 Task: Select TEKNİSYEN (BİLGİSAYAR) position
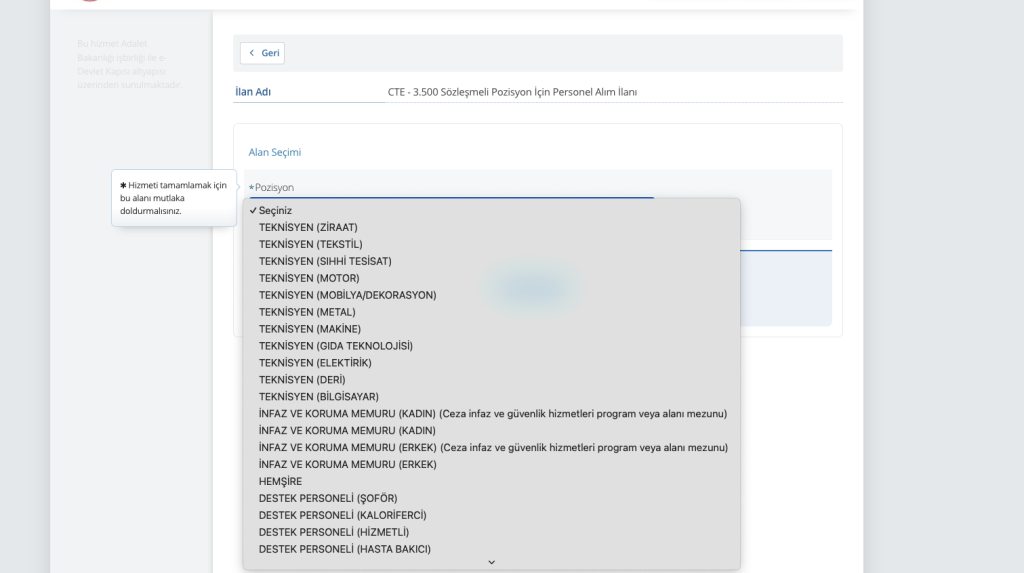(319, 397)
